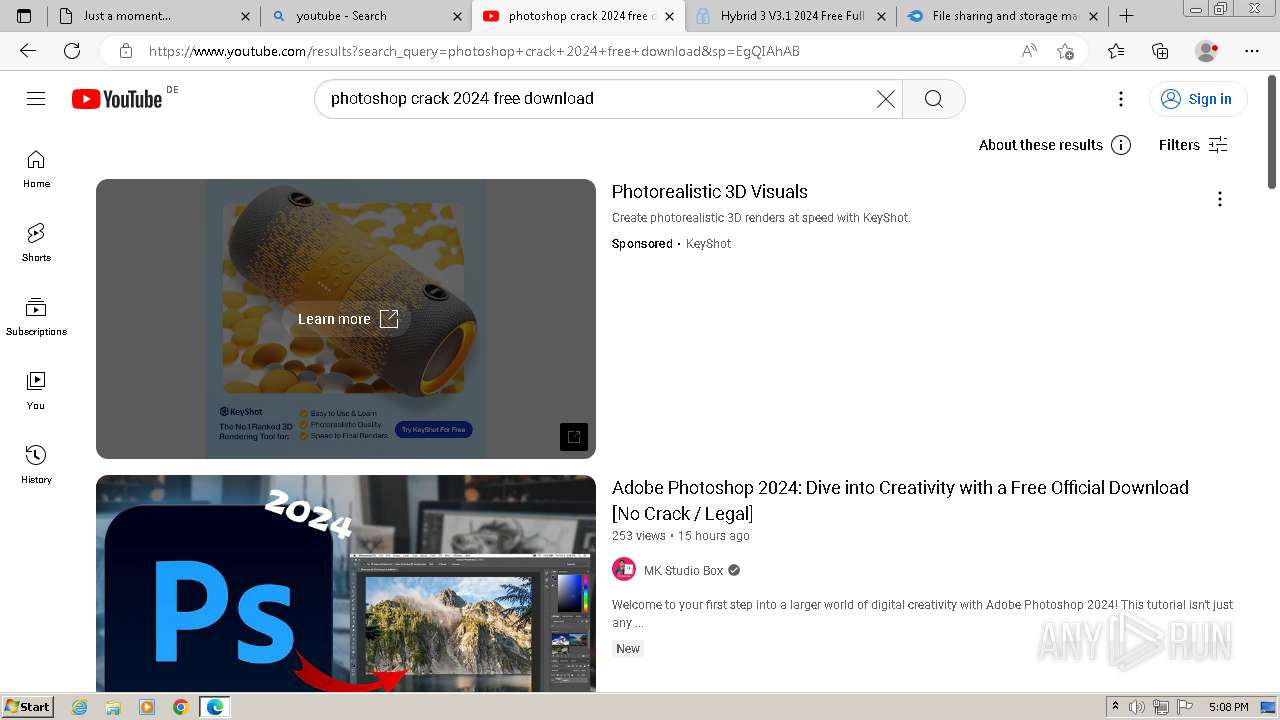The height and width of the screenshot is (720, 1280).
Task: View site information lock icon
Action: tap(125, 51)
